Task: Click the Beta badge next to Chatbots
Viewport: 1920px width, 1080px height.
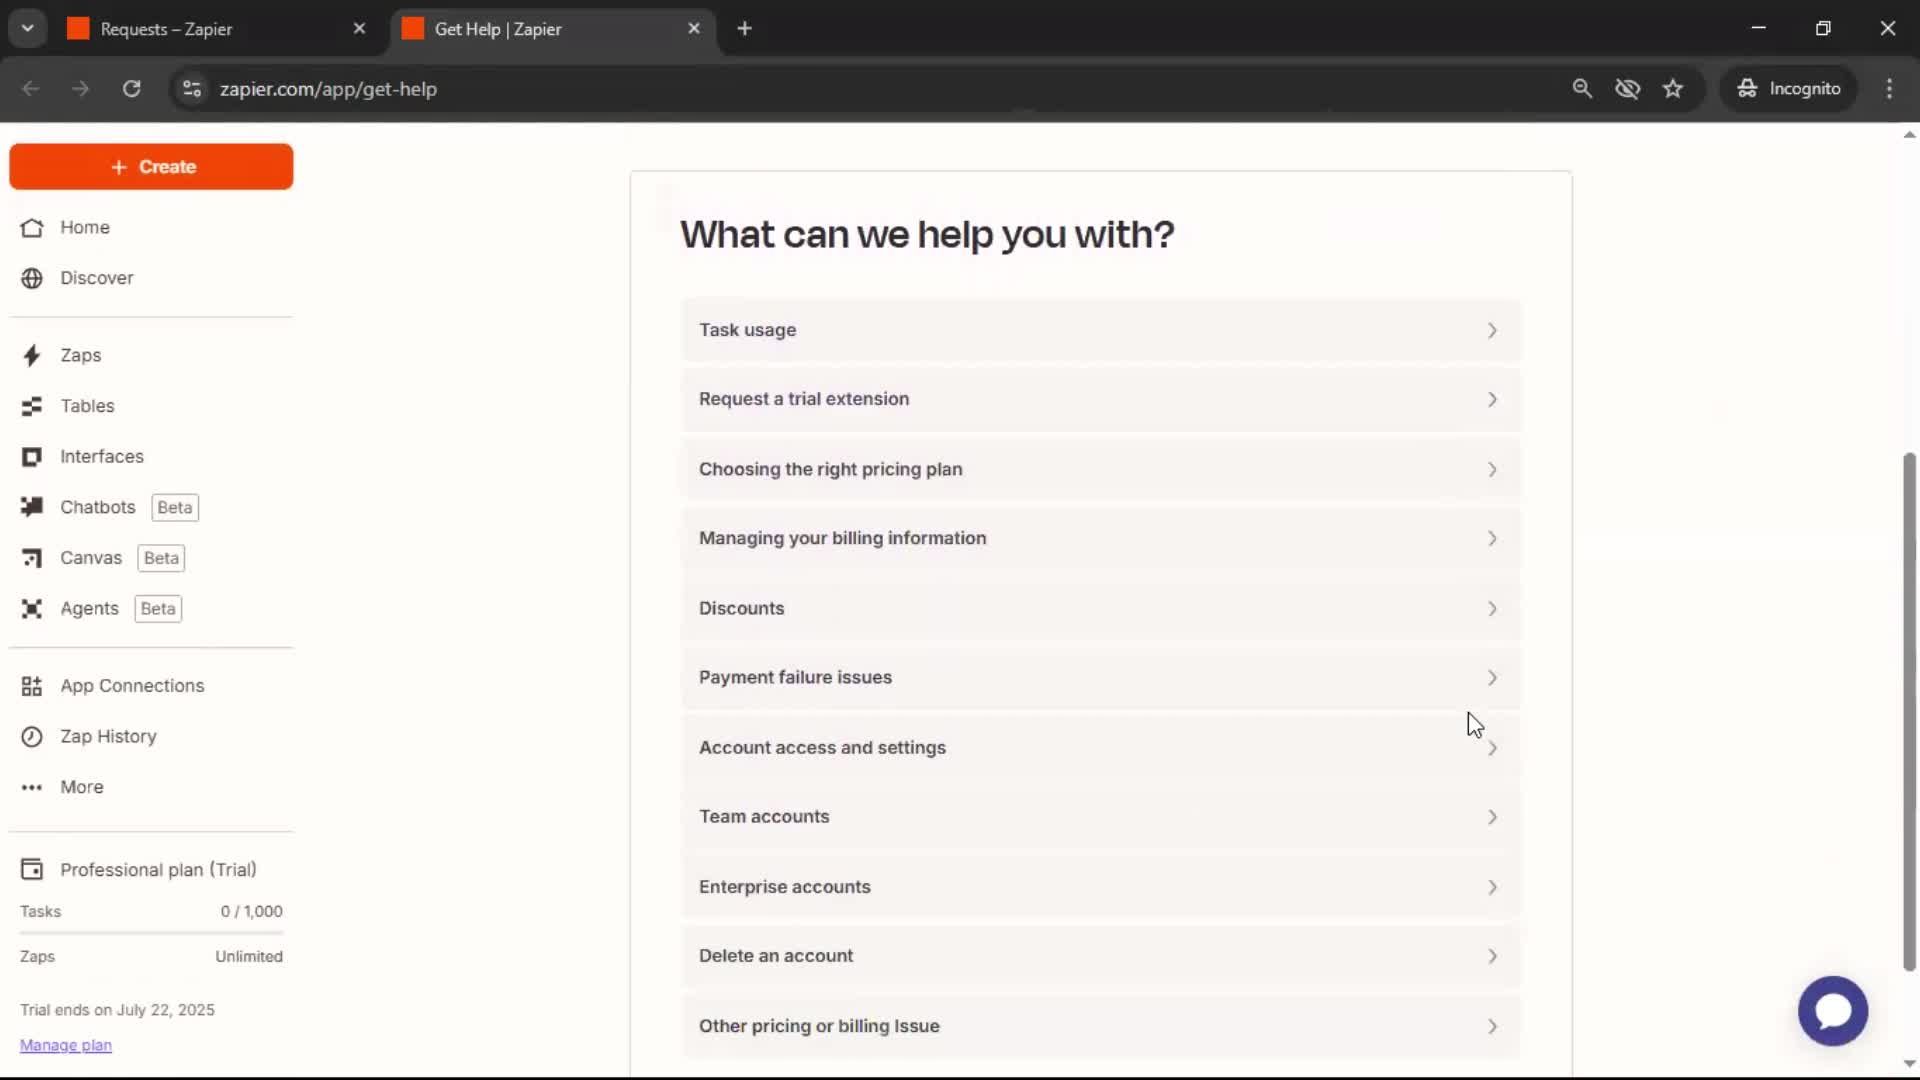Action: (175, 508)
